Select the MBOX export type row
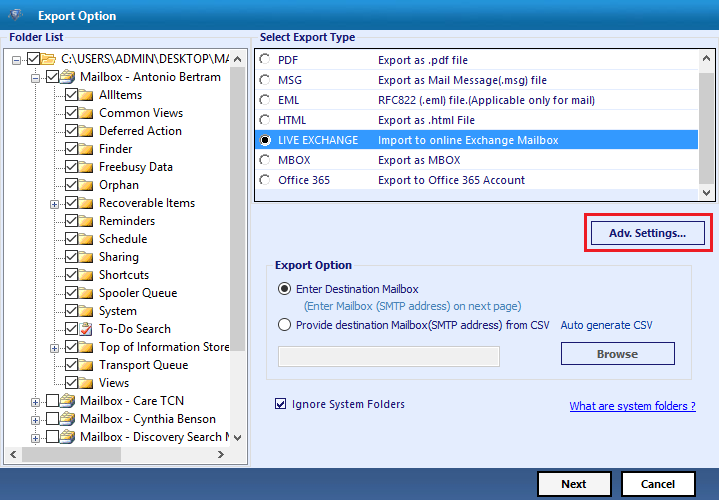Image resolution: width=719 pixels, height=500 pixels. click(x=476, y=160)
